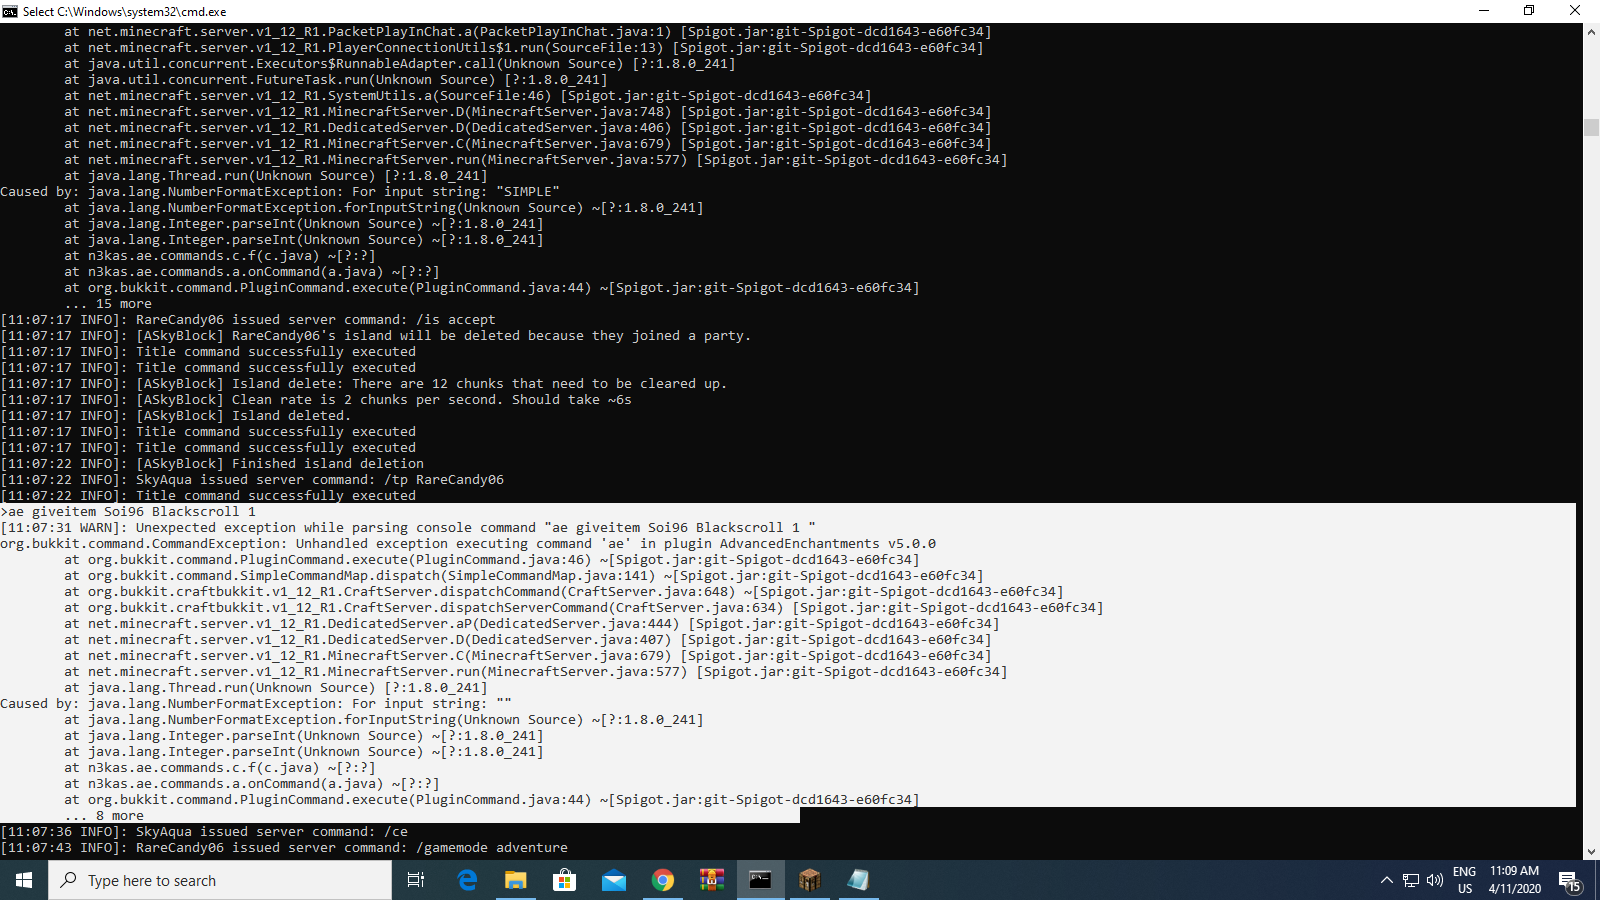Click the stack line containing "DedicatedServer.aP"
Viewport: 1600px width, 900px height.
tap(532, 624)
